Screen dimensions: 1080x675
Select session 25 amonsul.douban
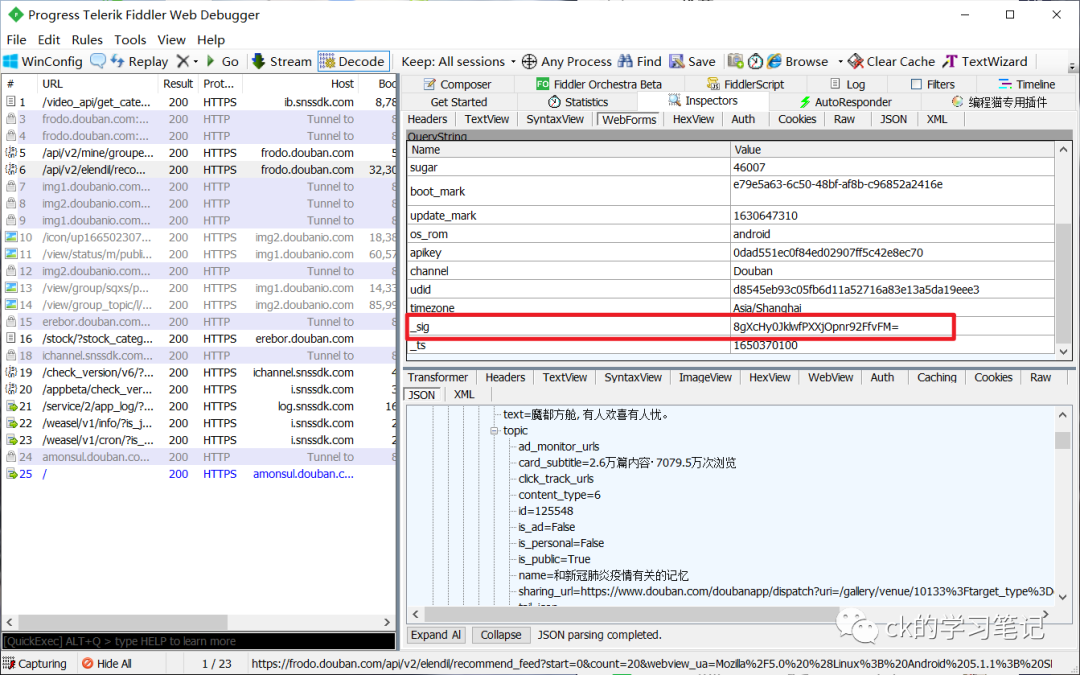(199, 473)
